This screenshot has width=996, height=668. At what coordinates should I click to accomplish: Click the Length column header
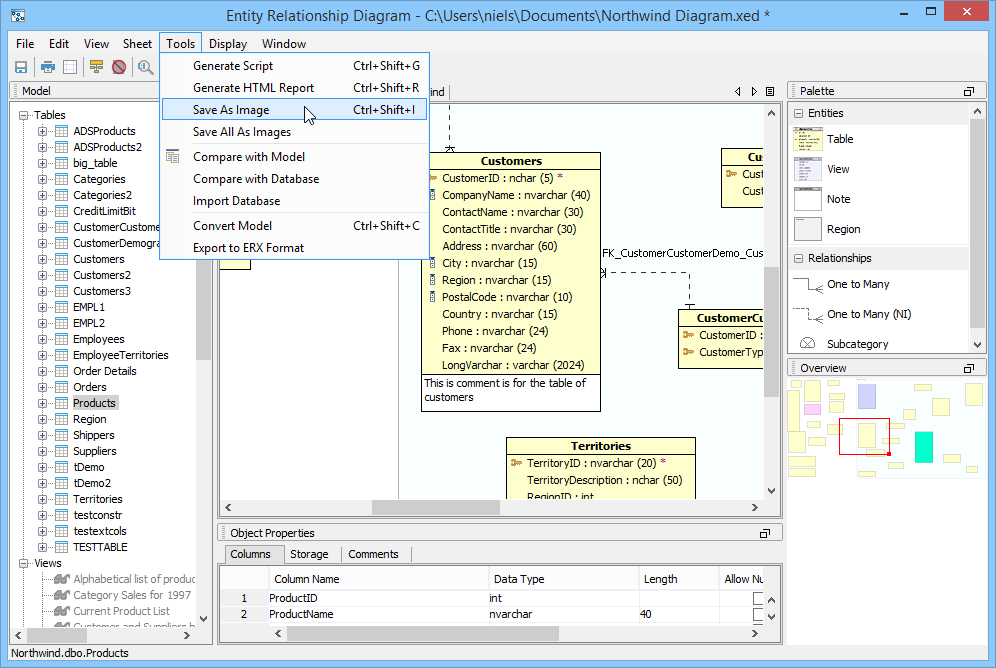tap(678, 579)
